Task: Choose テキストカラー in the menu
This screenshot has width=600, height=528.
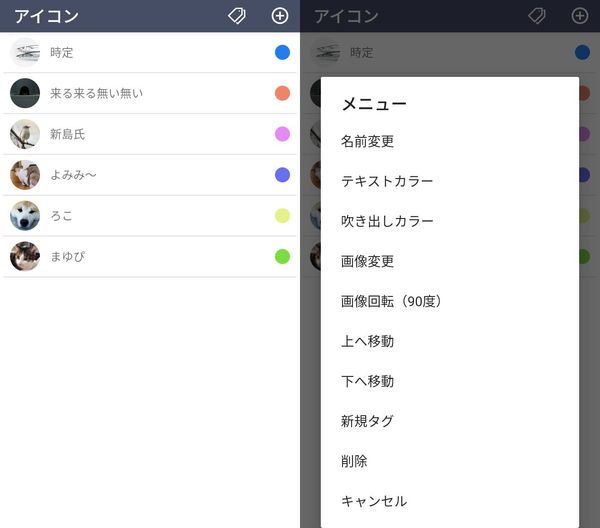Action: coord(387,181)
